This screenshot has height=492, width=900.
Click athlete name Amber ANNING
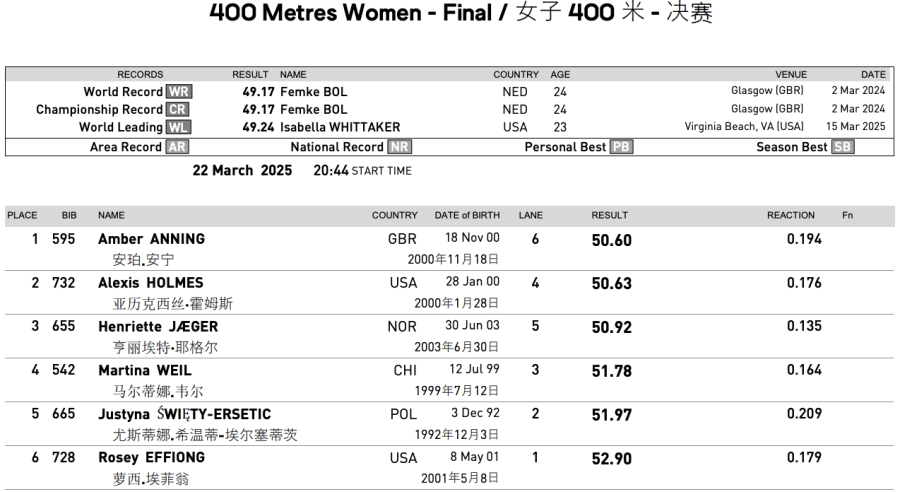point(151,239)
